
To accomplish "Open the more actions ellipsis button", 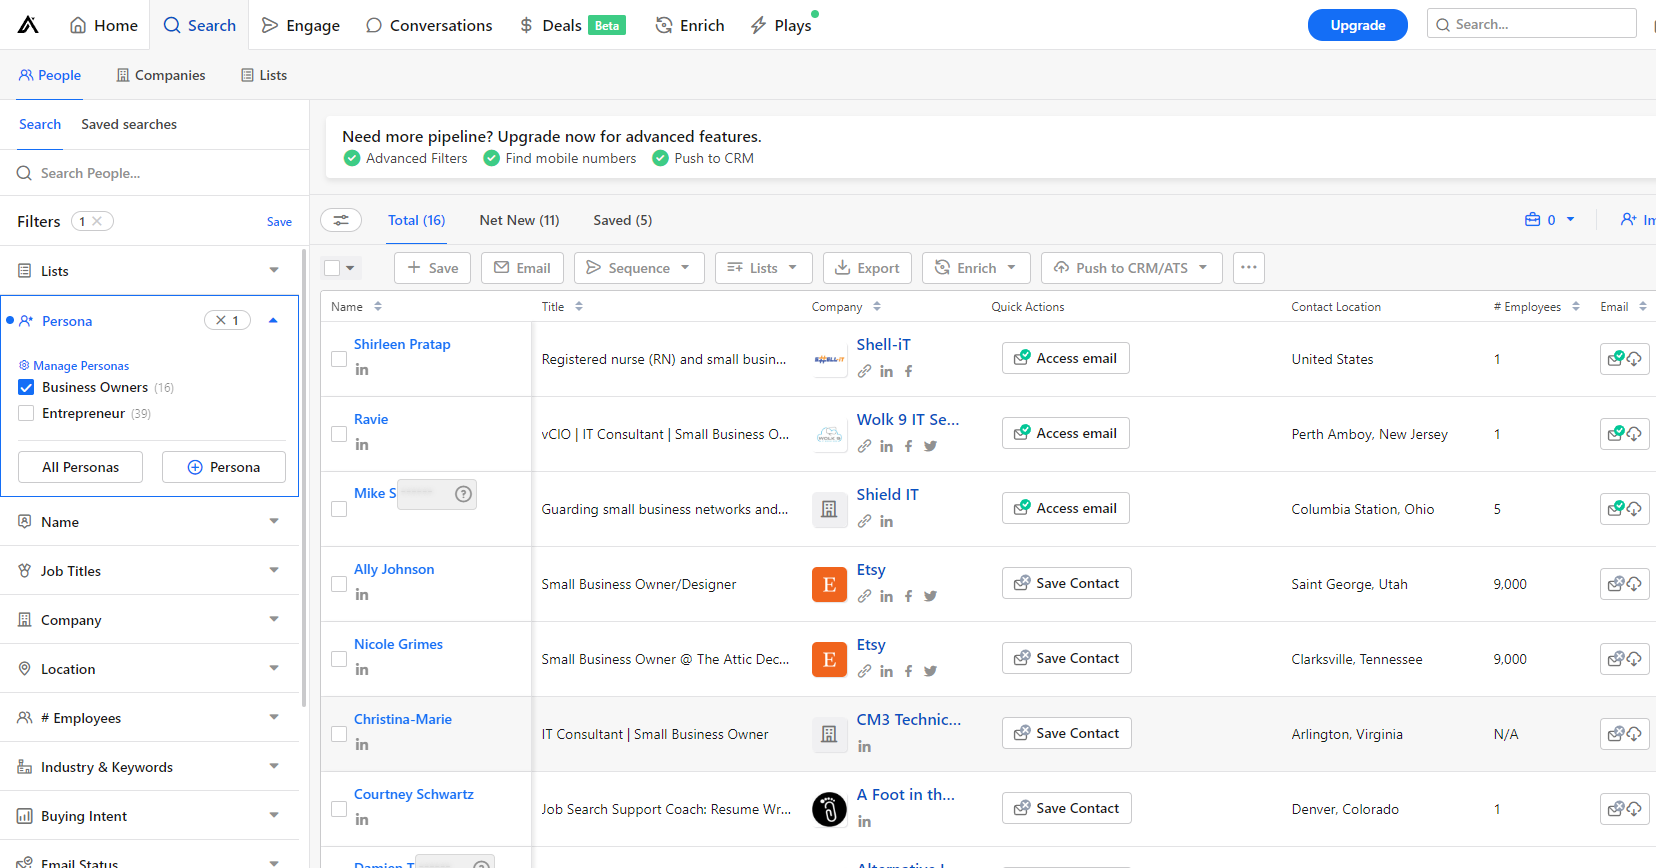I will point(1249,268).
